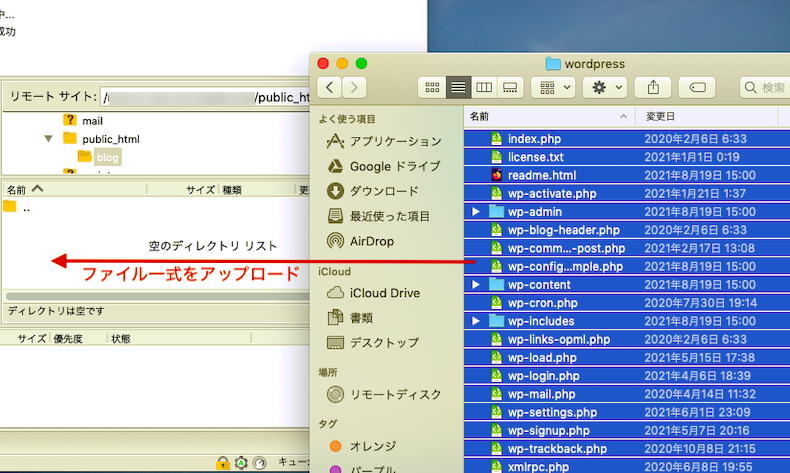Viewport: 790px width, 473px height.
Task: Click the speed limit gauge icon in FileZilla
Action: [x=259, y=462]
